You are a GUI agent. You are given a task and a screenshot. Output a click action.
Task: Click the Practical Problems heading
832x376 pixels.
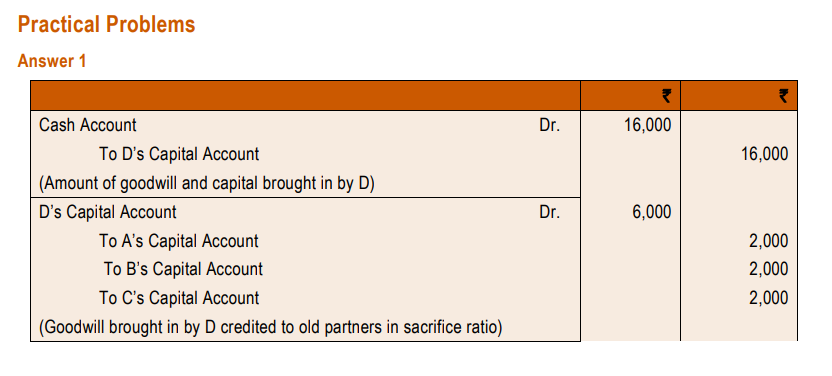pos(106,24)
